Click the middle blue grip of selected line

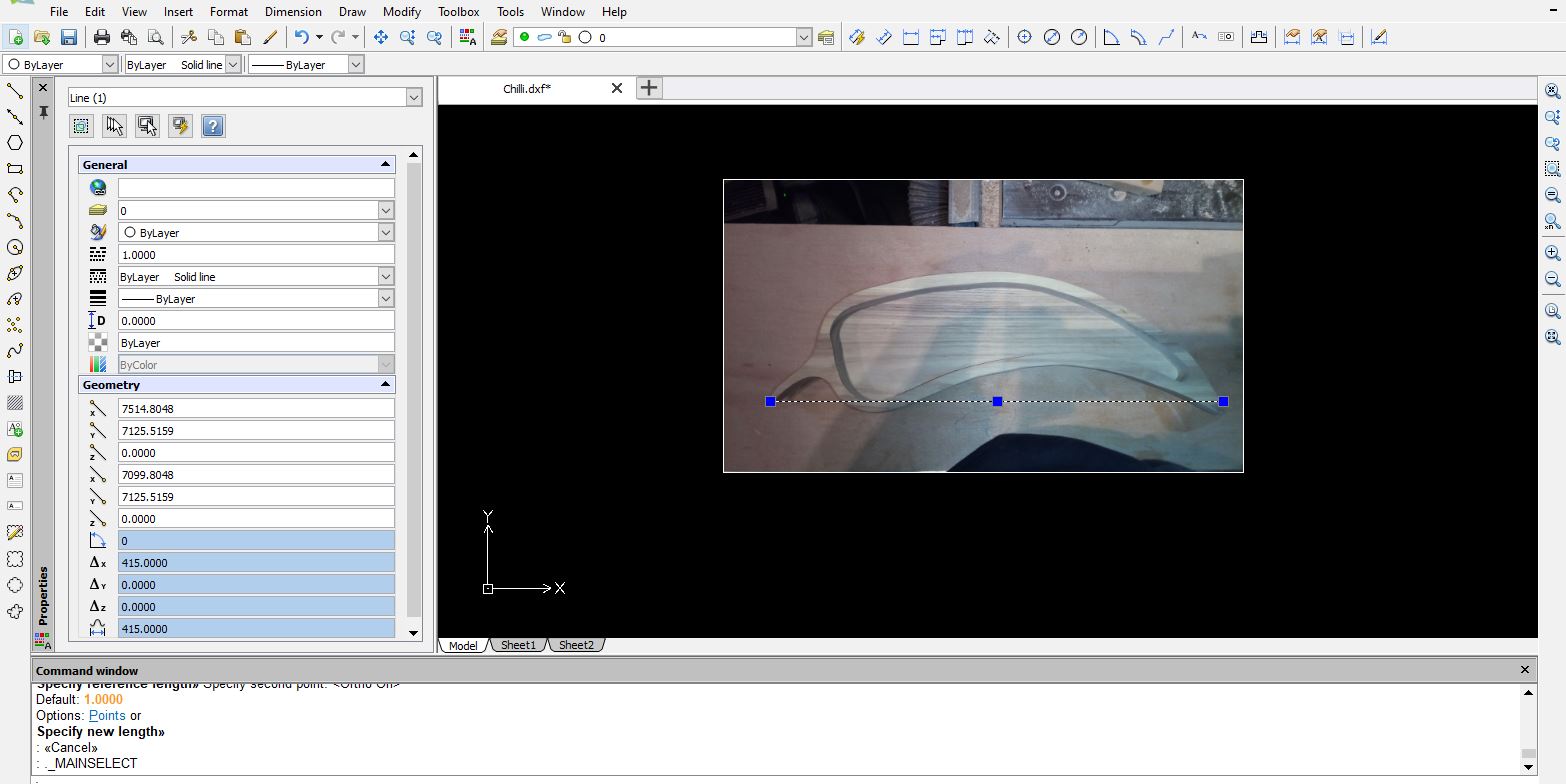tap(997, 401)
